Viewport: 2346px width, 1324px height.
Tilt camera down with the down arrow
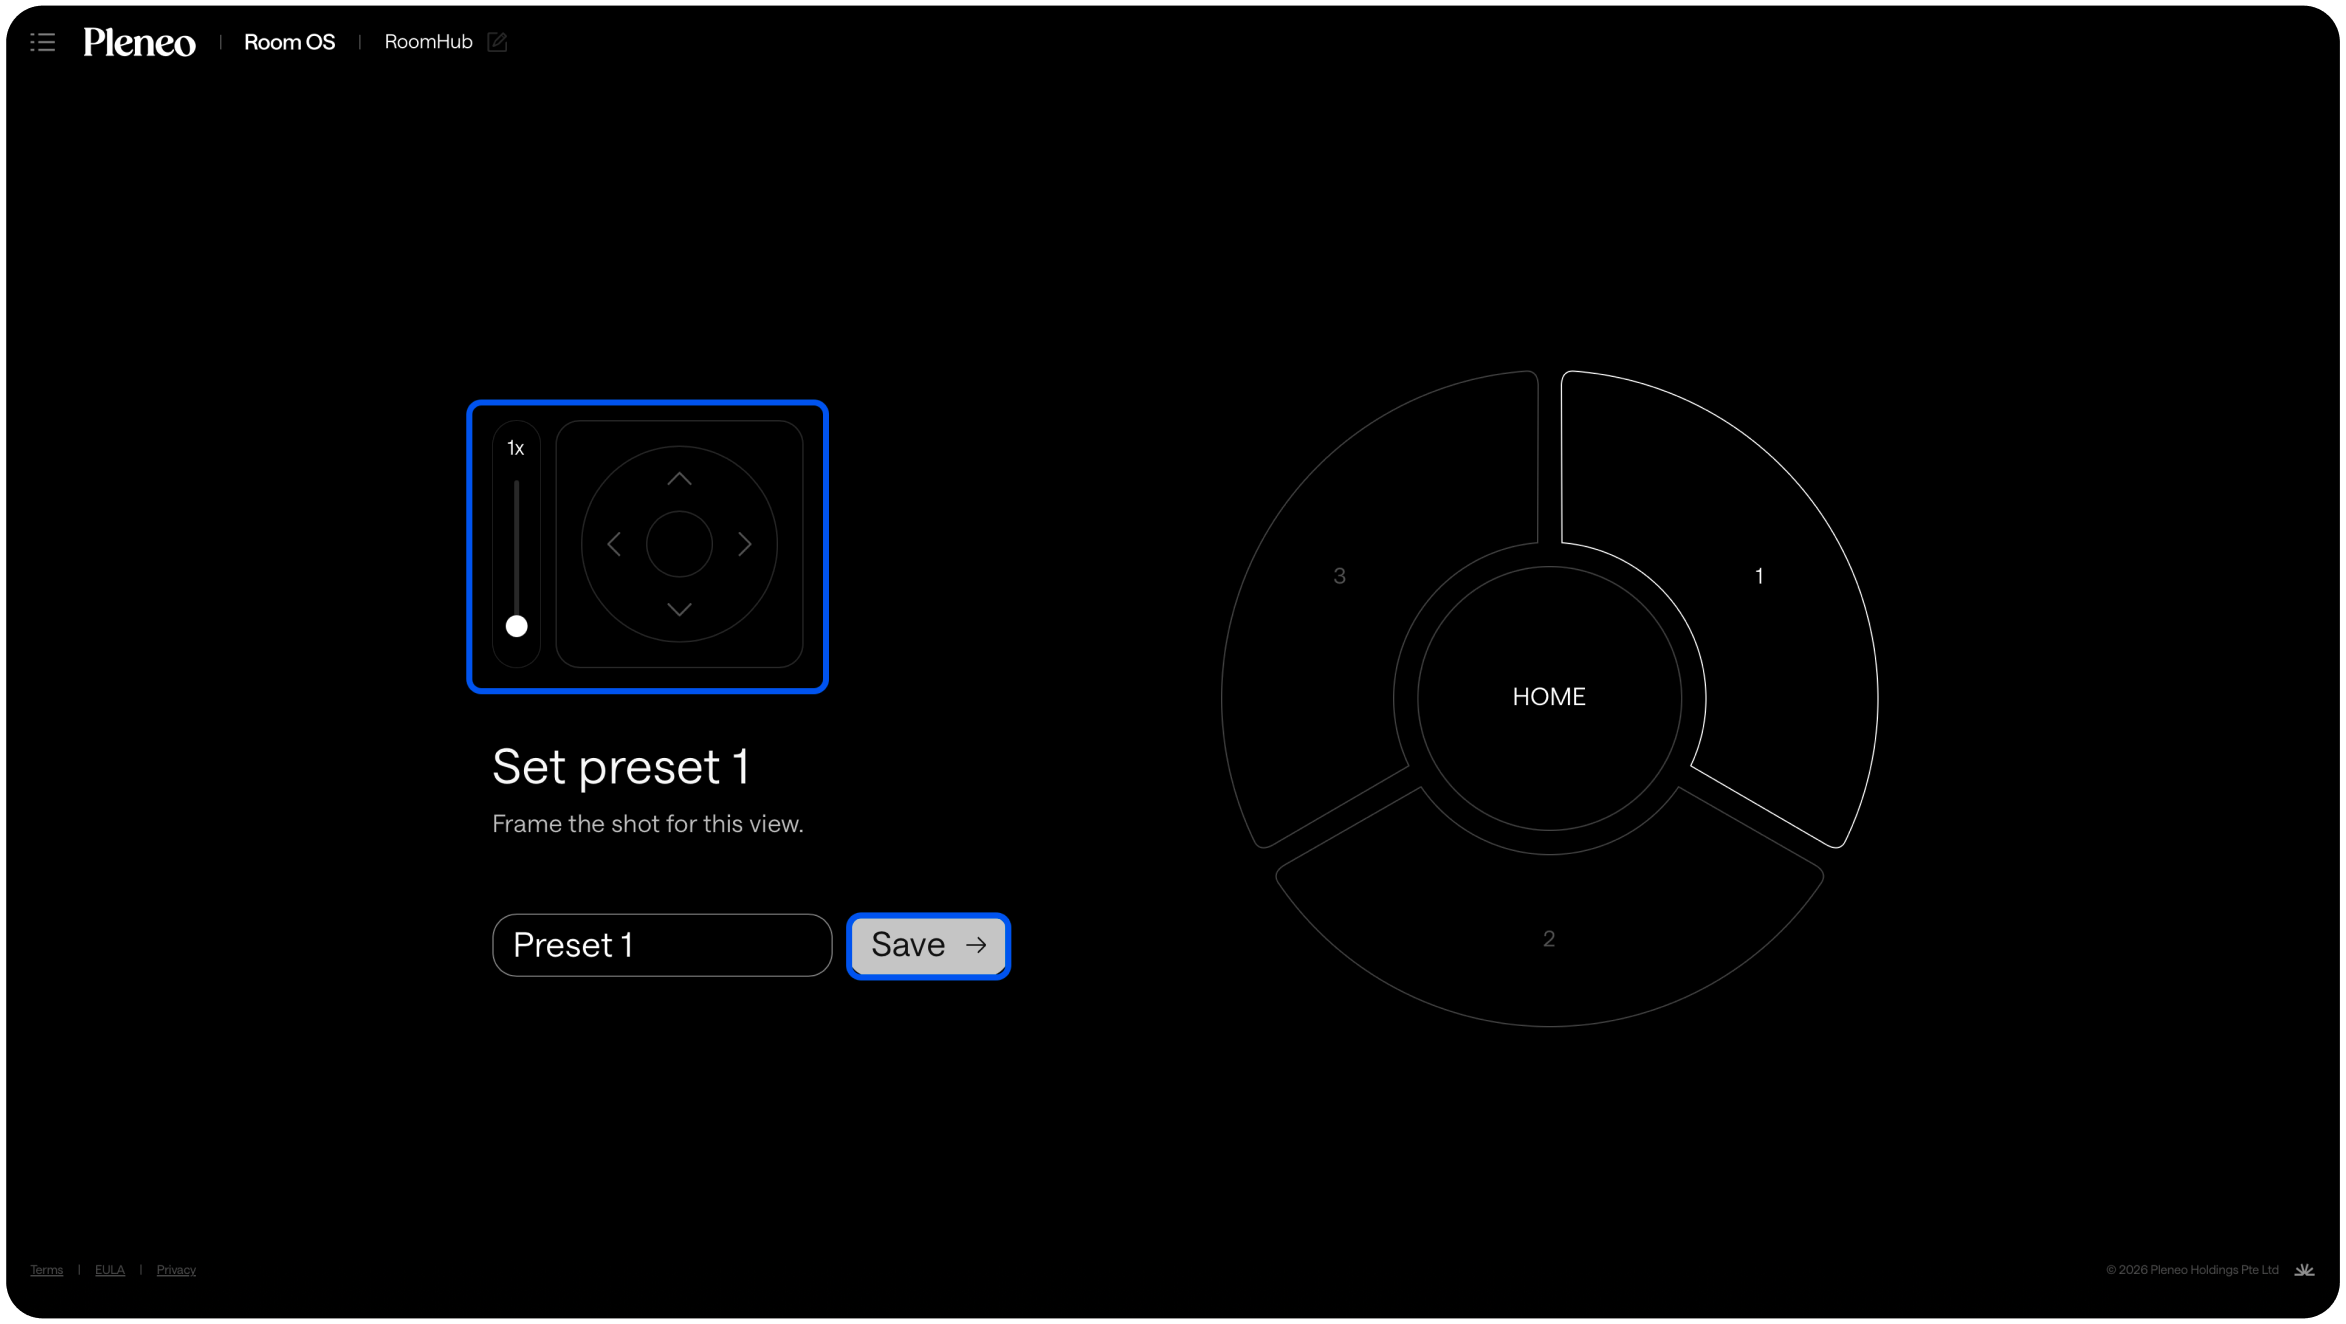679,609
